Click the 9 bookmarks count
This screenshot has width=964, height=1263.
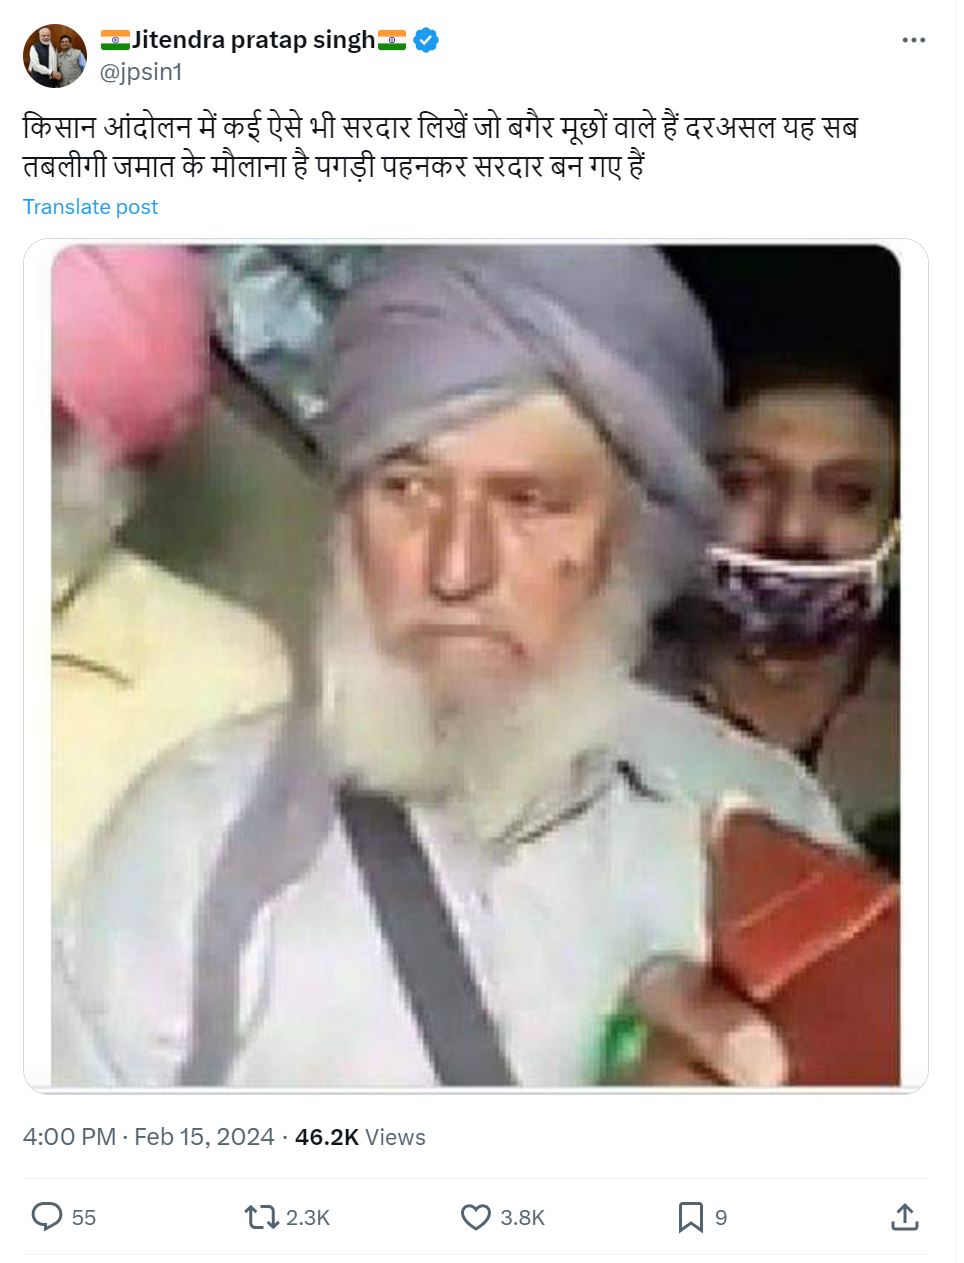coord(721,1218)
